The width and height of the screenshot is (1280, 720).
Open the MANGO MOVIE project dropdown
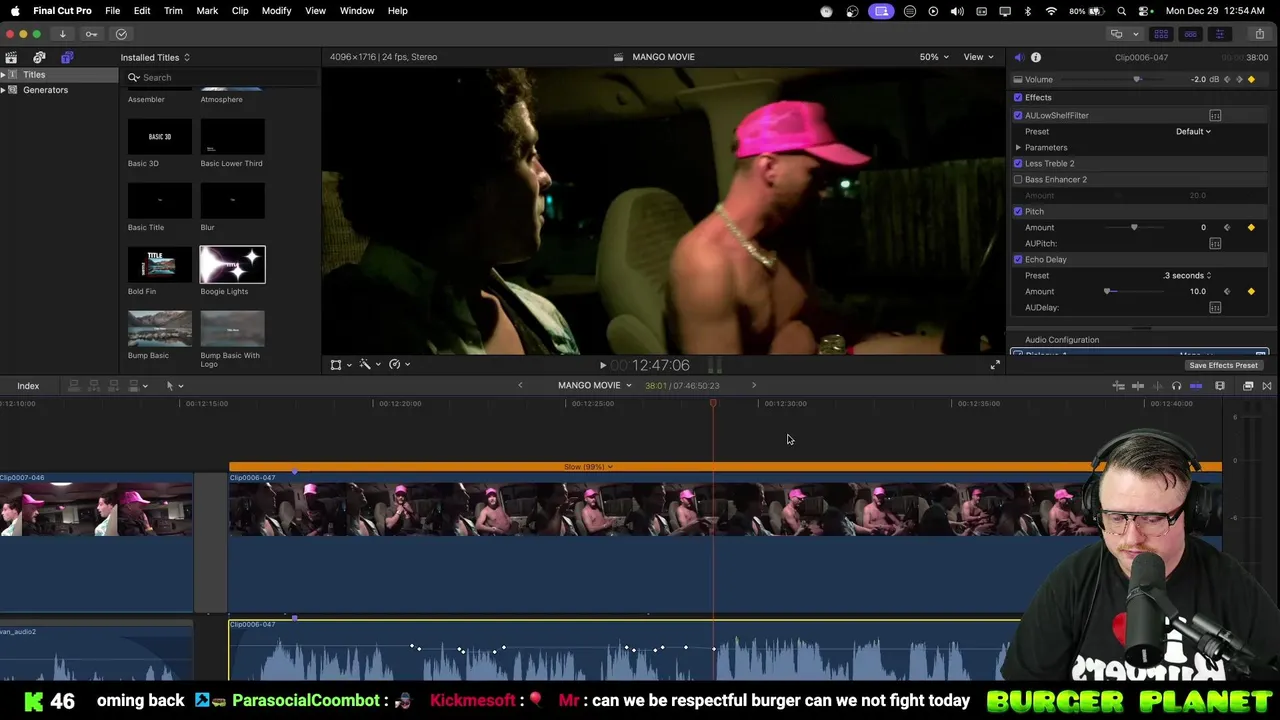click(595, 385)
